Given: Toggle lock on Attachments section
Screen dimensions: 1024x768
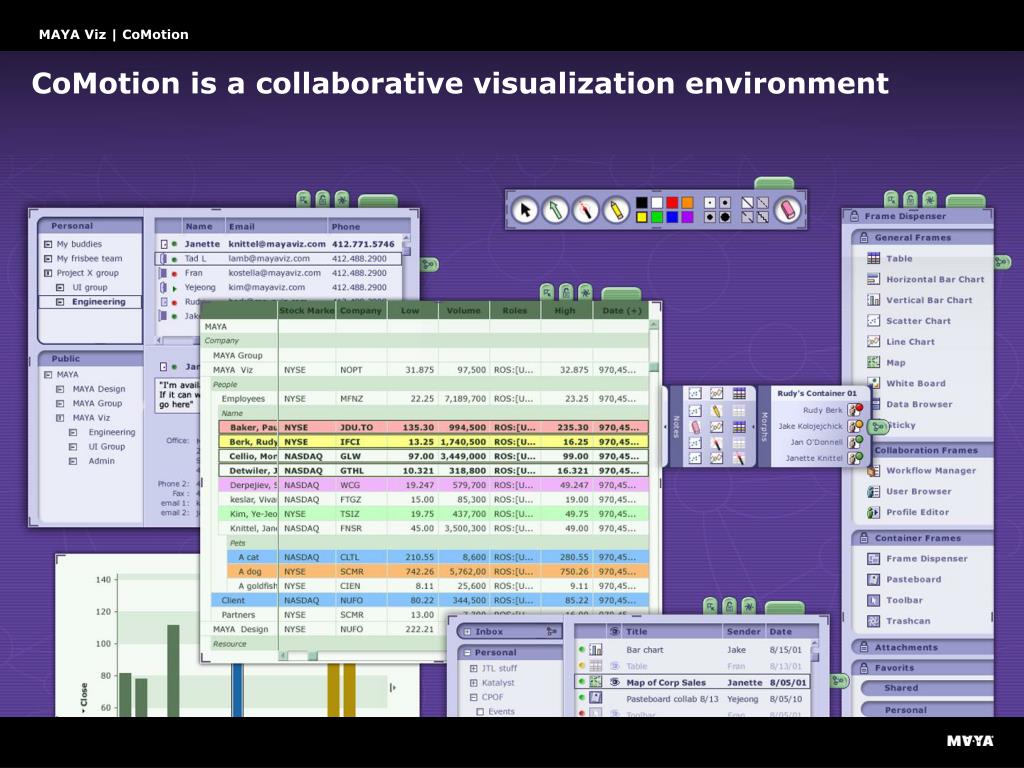Looking at the screenshot, I should [863, 647].
